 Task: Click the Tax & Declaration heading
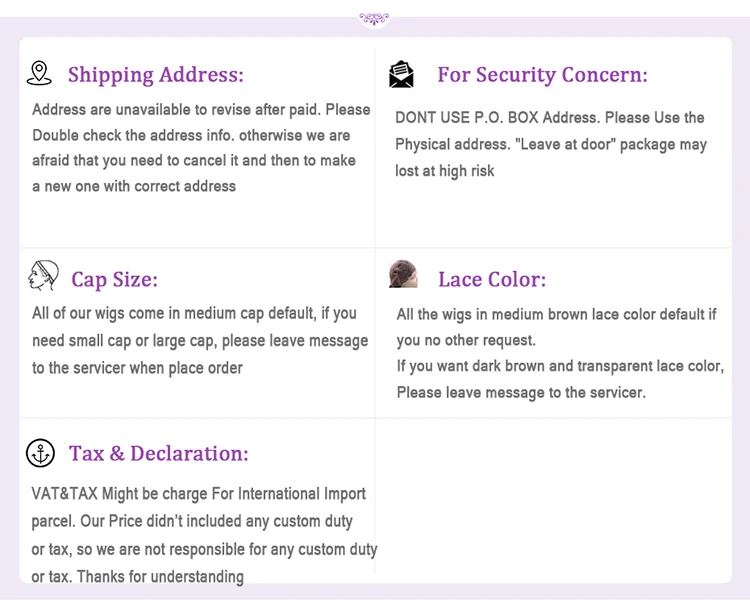click(159, 453)
